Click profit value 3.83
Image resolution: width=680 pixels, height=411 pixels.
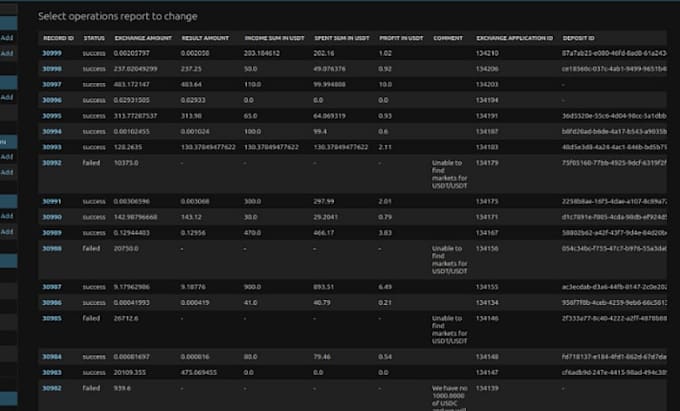click(x=385, y=233)
